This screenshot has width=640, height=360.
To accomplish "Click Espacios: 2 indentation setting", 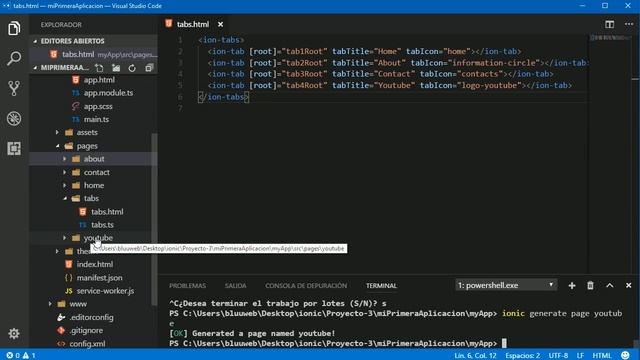I will coord(522,356).
